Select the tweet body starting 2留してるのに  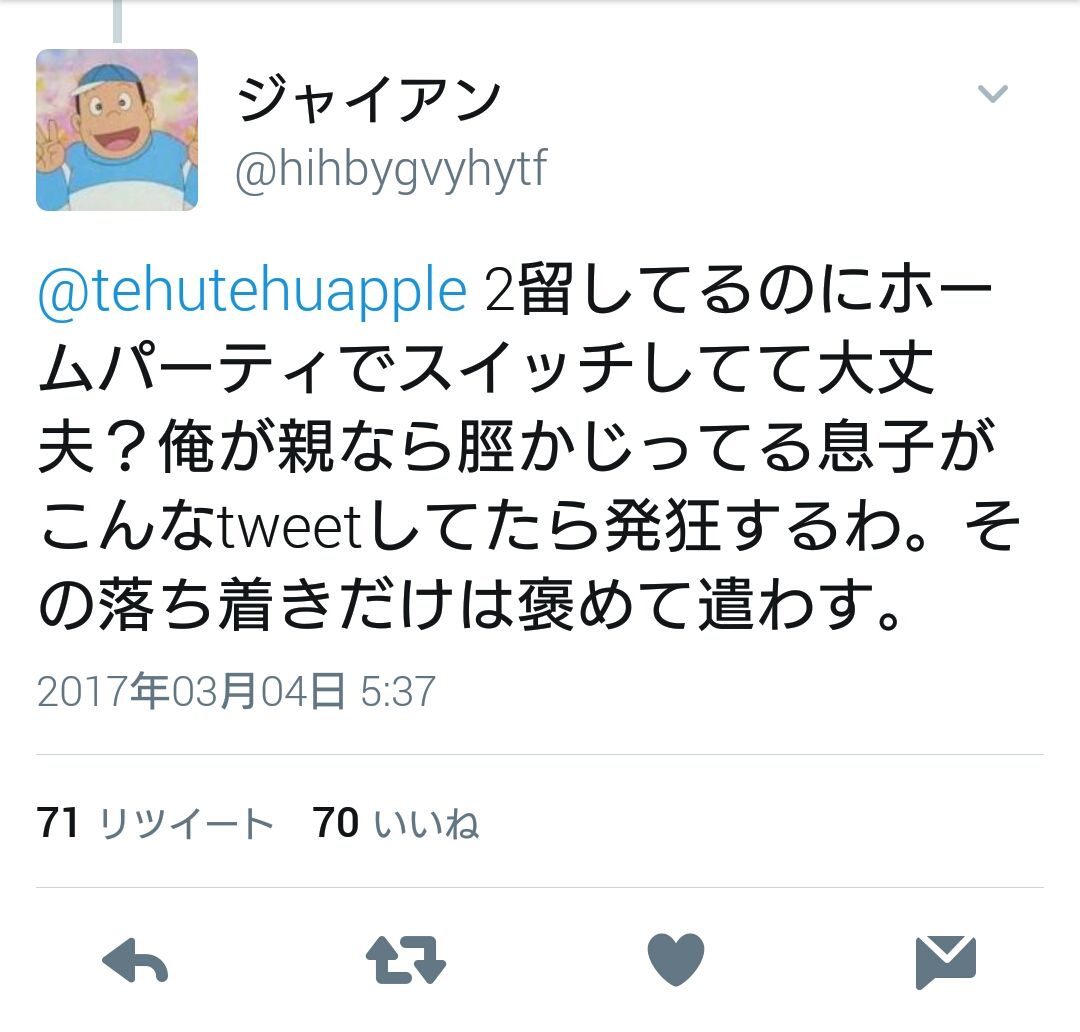point(528,447)
